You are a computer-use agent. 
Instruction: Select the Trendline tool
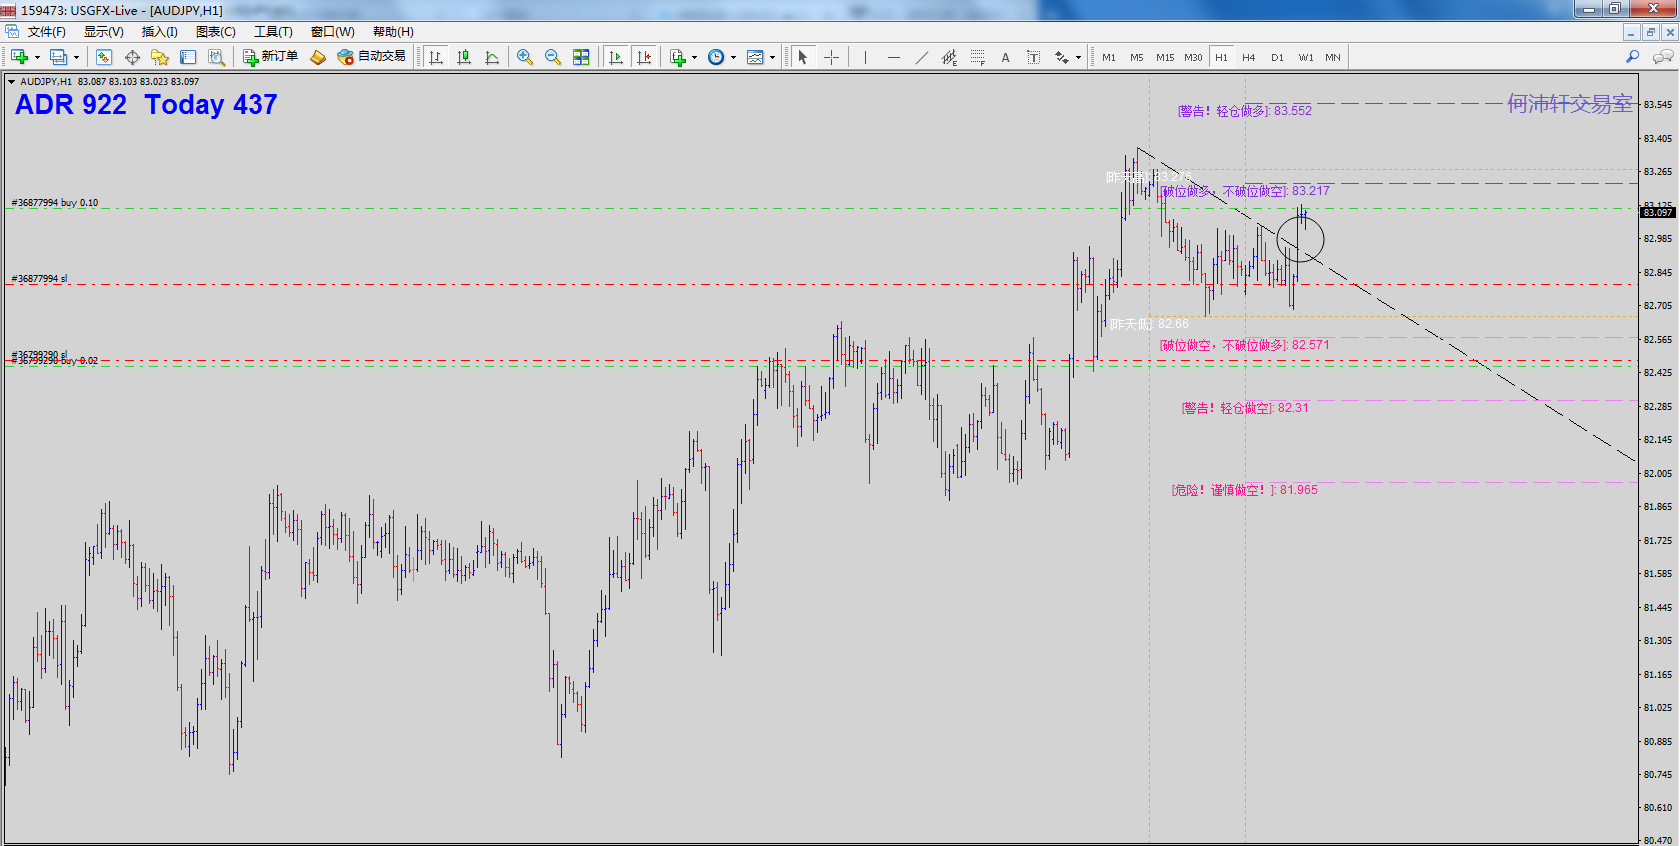coord(922,57)
